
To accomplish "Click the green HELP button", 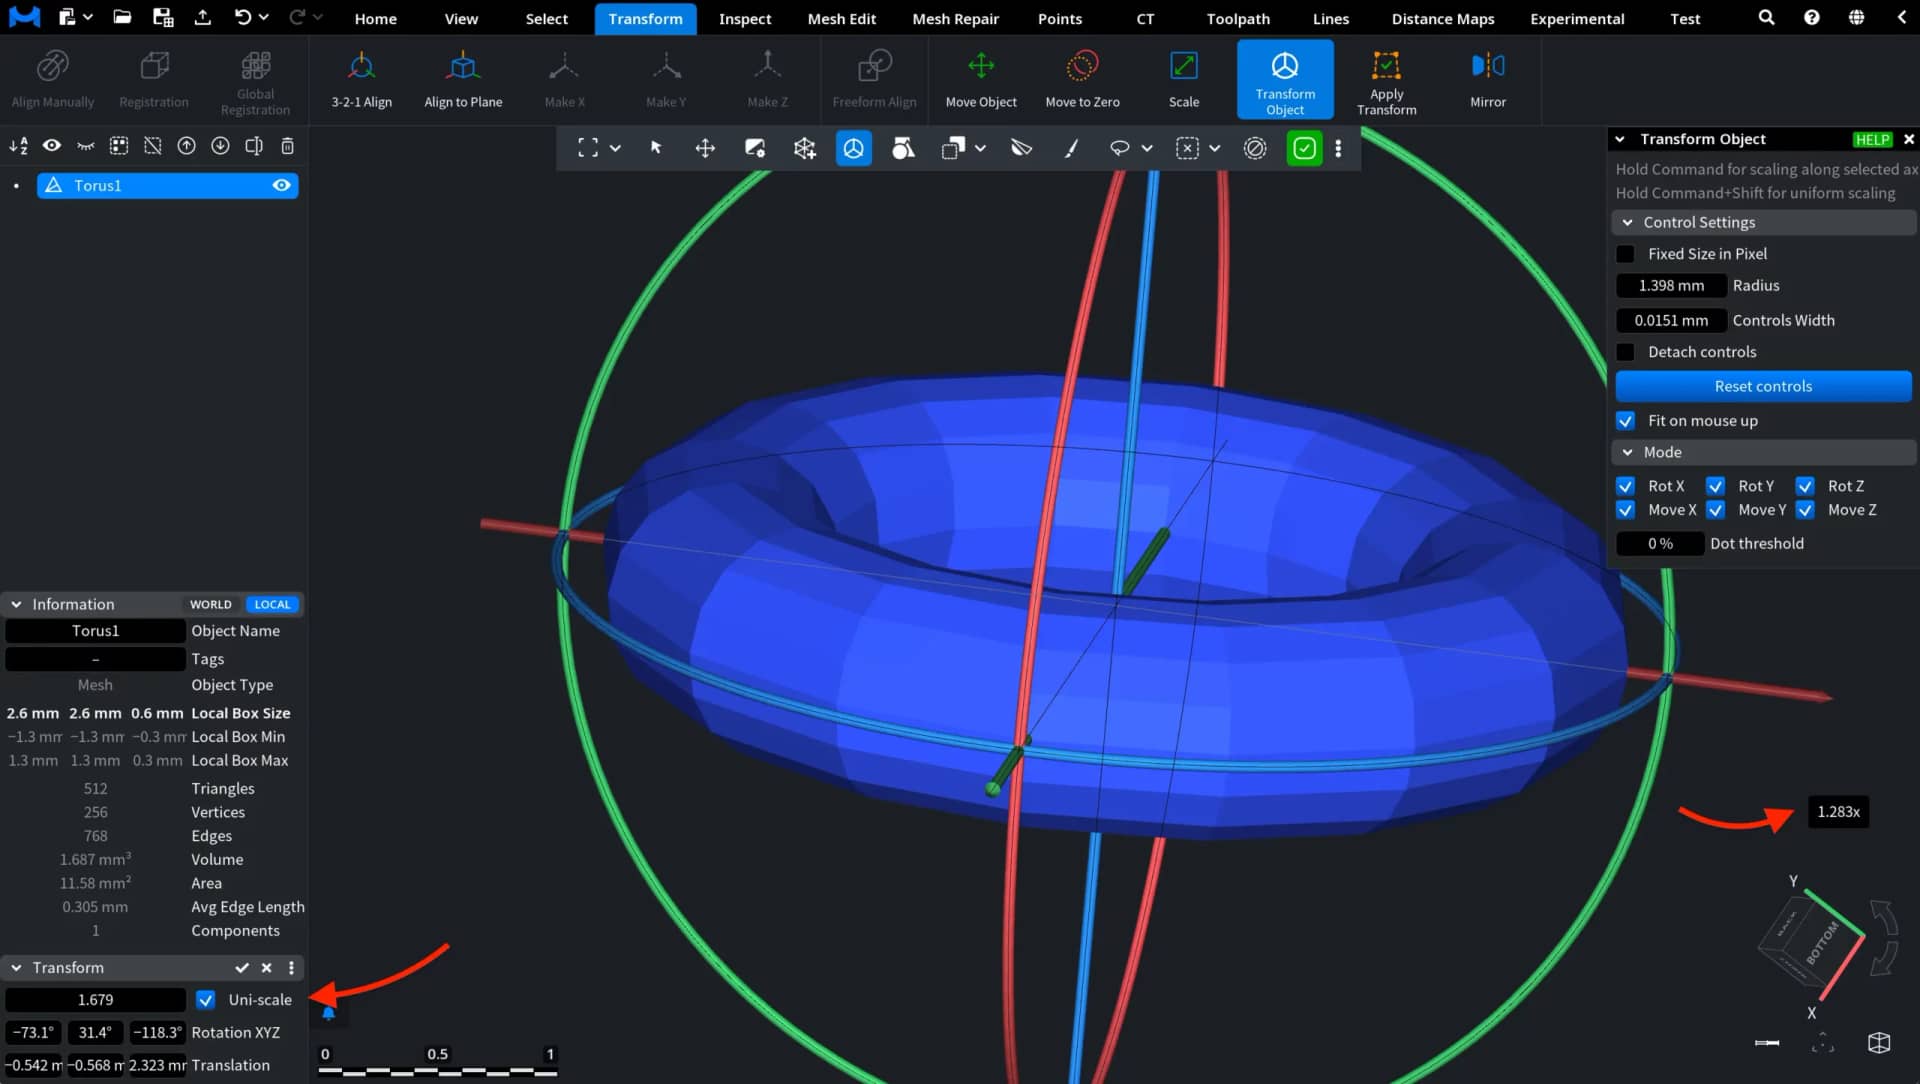I will click(1872, 139).
